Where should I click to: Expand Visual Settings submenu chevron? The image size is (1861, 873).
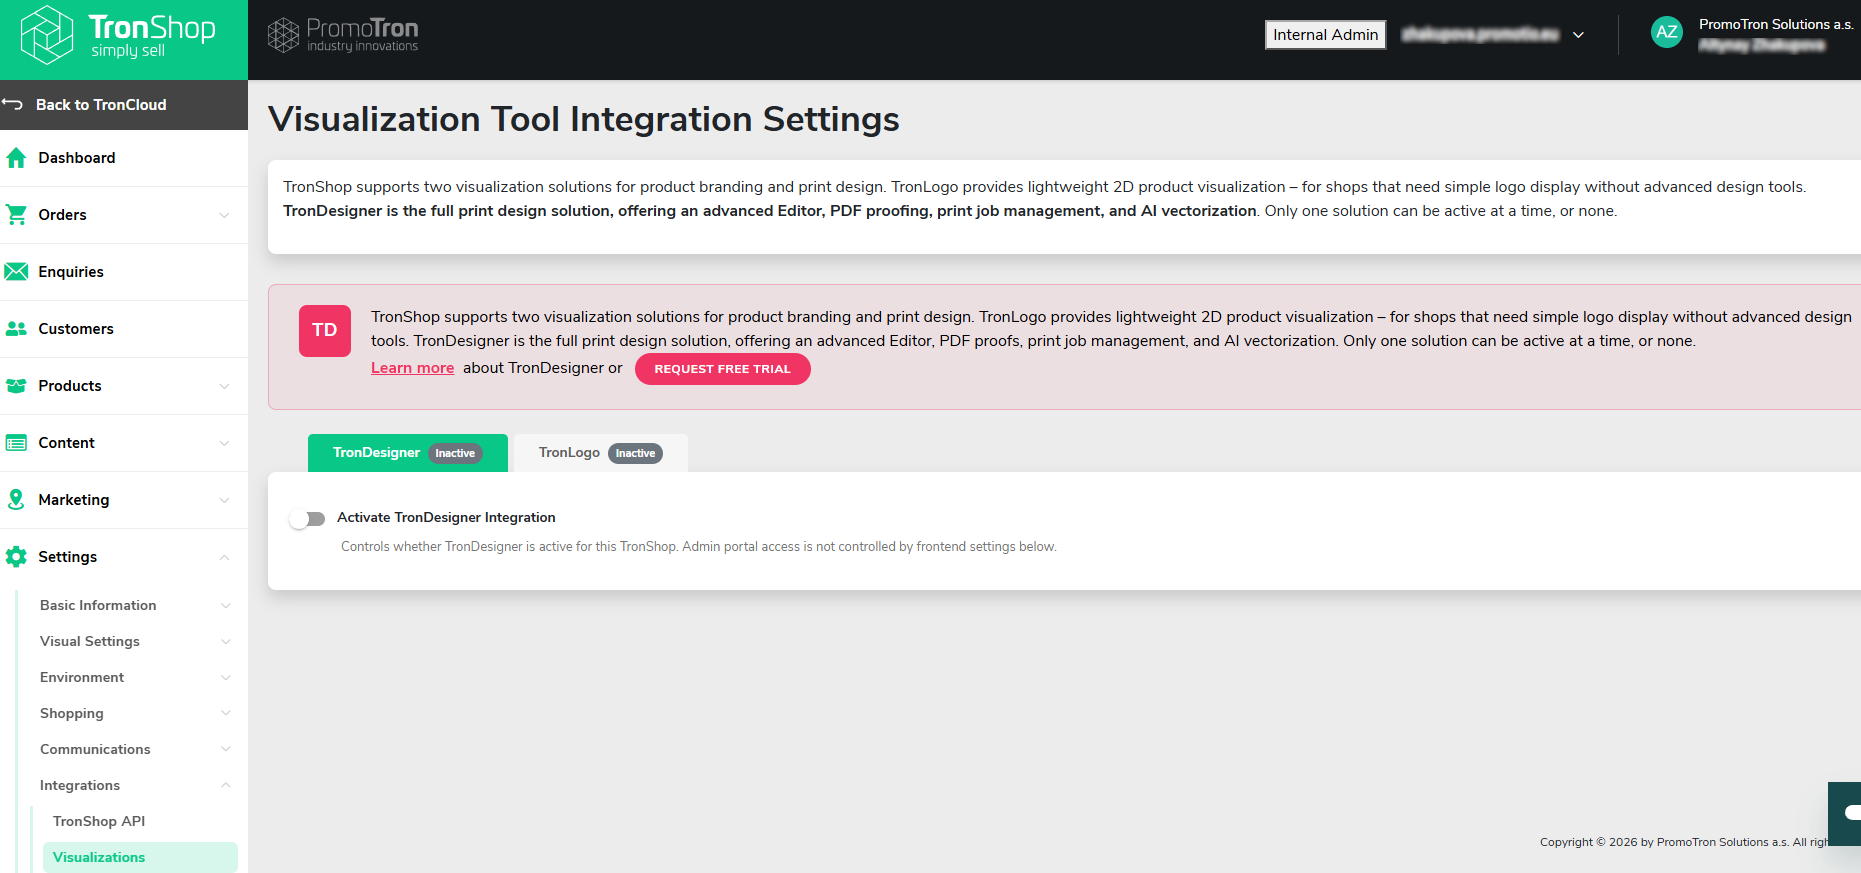226,641
